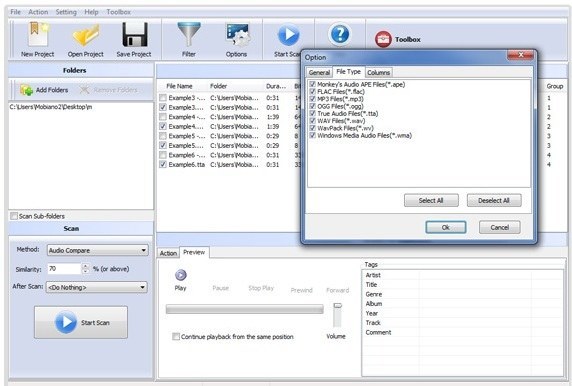Click Pause in the Preview panel

click(220, 288)
